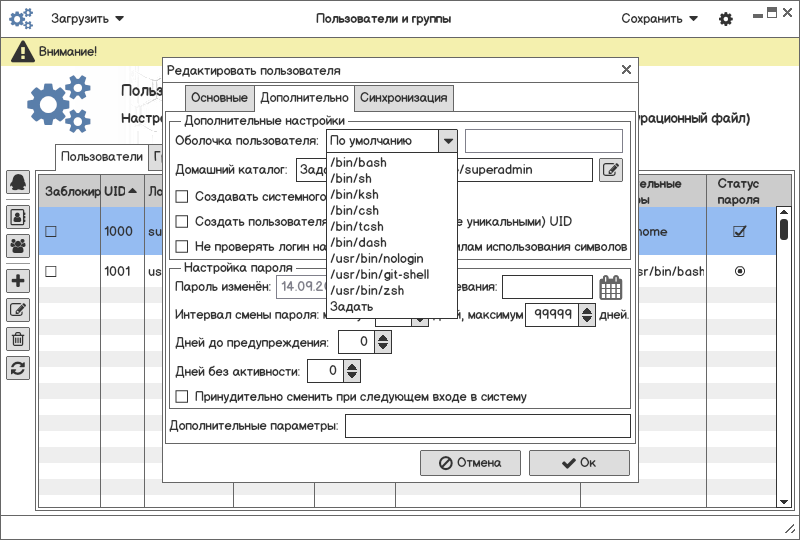Open calendar picker for expiration date
The height and width of the screenshot is (540, 800).
pos(610,287)
